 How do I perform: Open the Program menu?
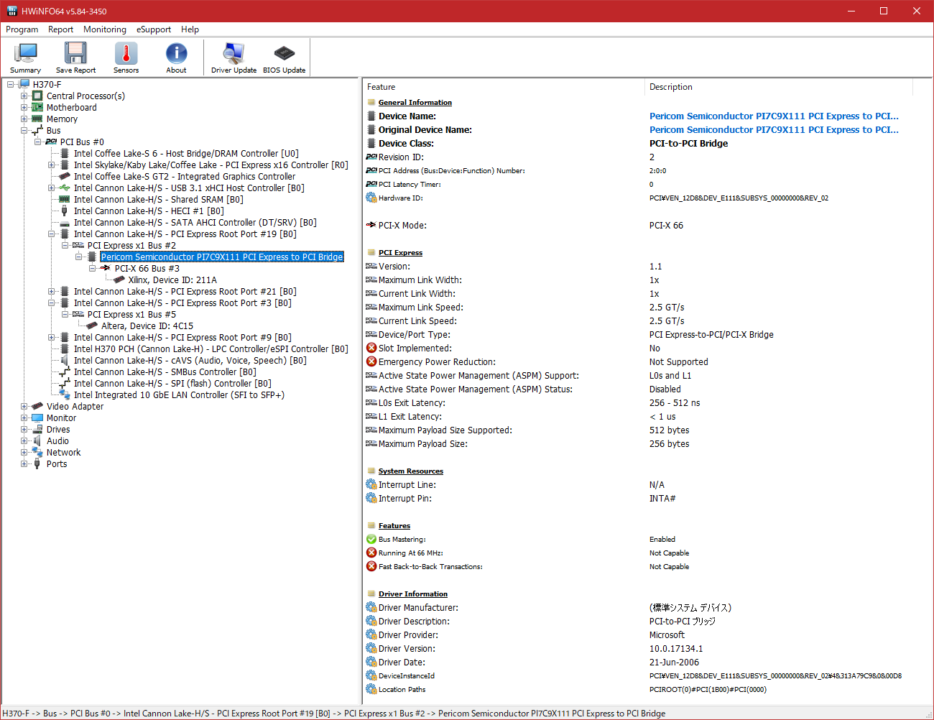coord(22,29)
